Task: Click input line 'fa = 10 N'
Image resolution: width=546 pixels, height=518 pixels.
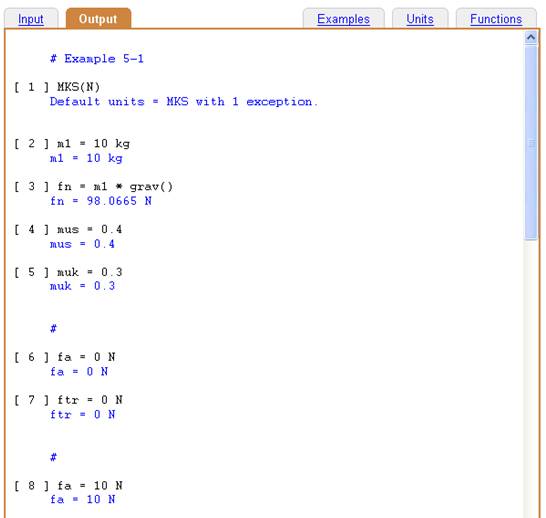Action: [x=89, y=486]
